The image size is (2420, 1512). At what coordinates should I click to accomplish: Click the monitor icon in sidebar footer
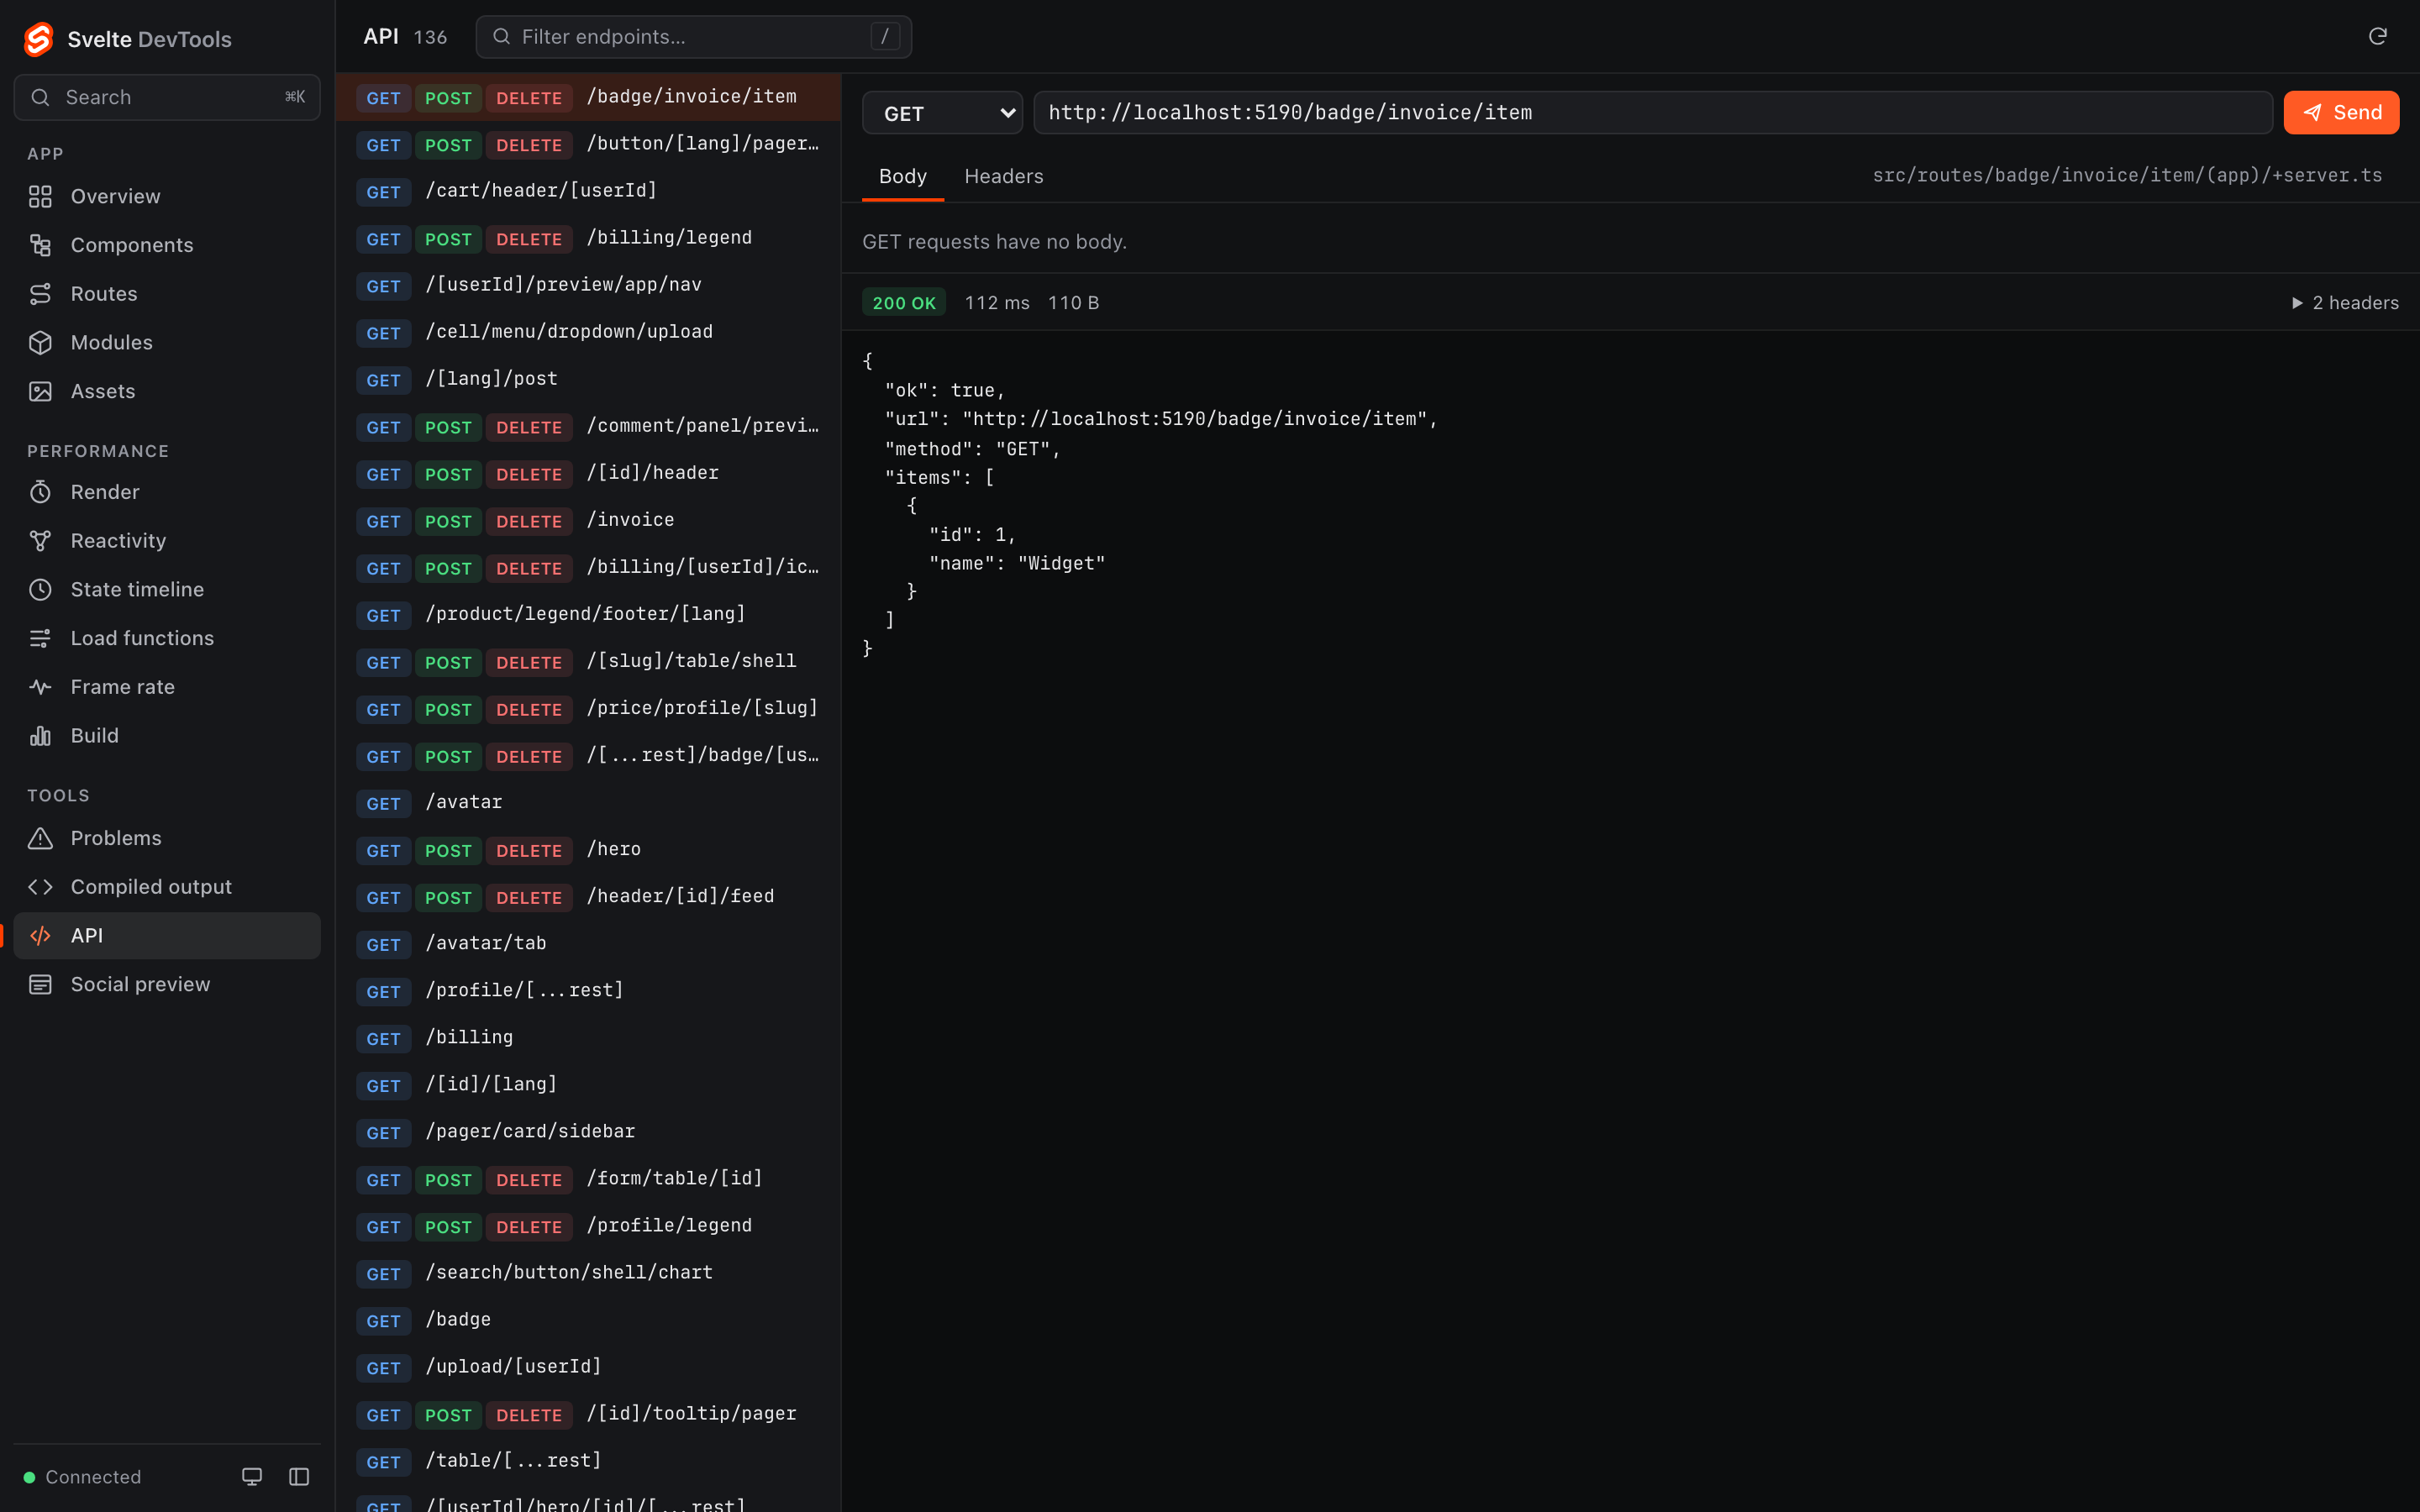point(252,1477)
